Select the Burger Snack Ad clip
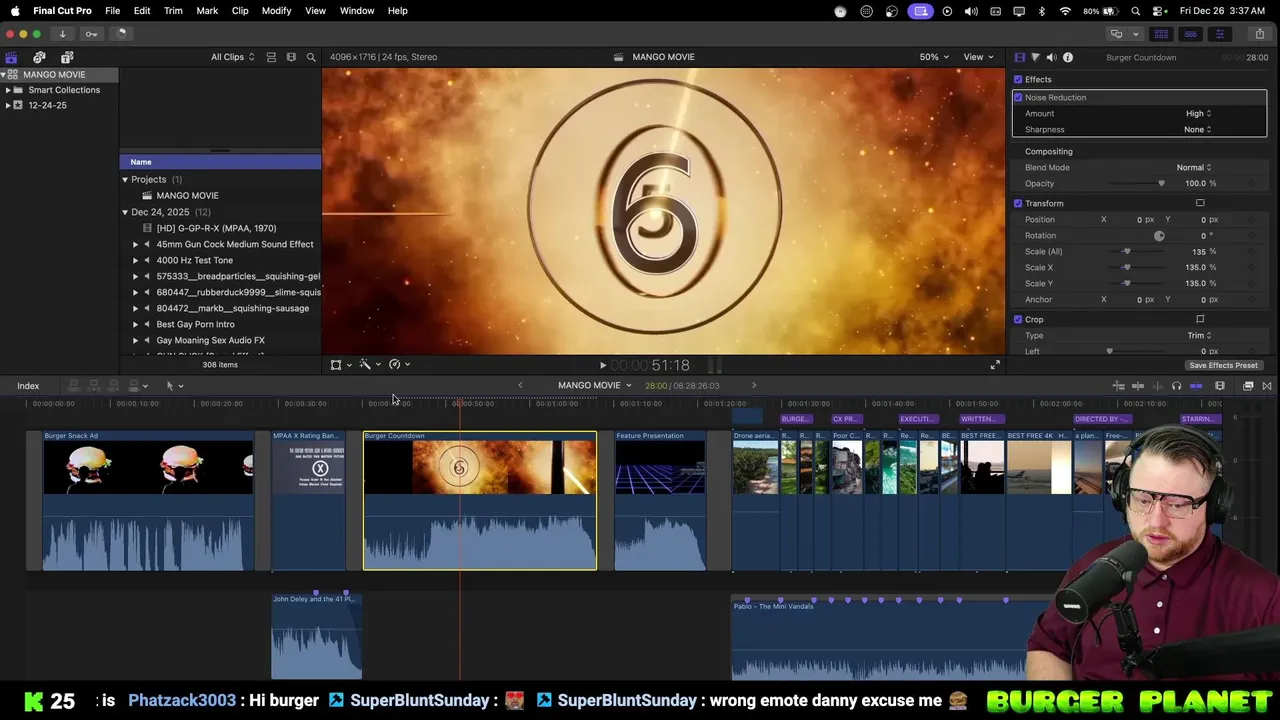 148,500
